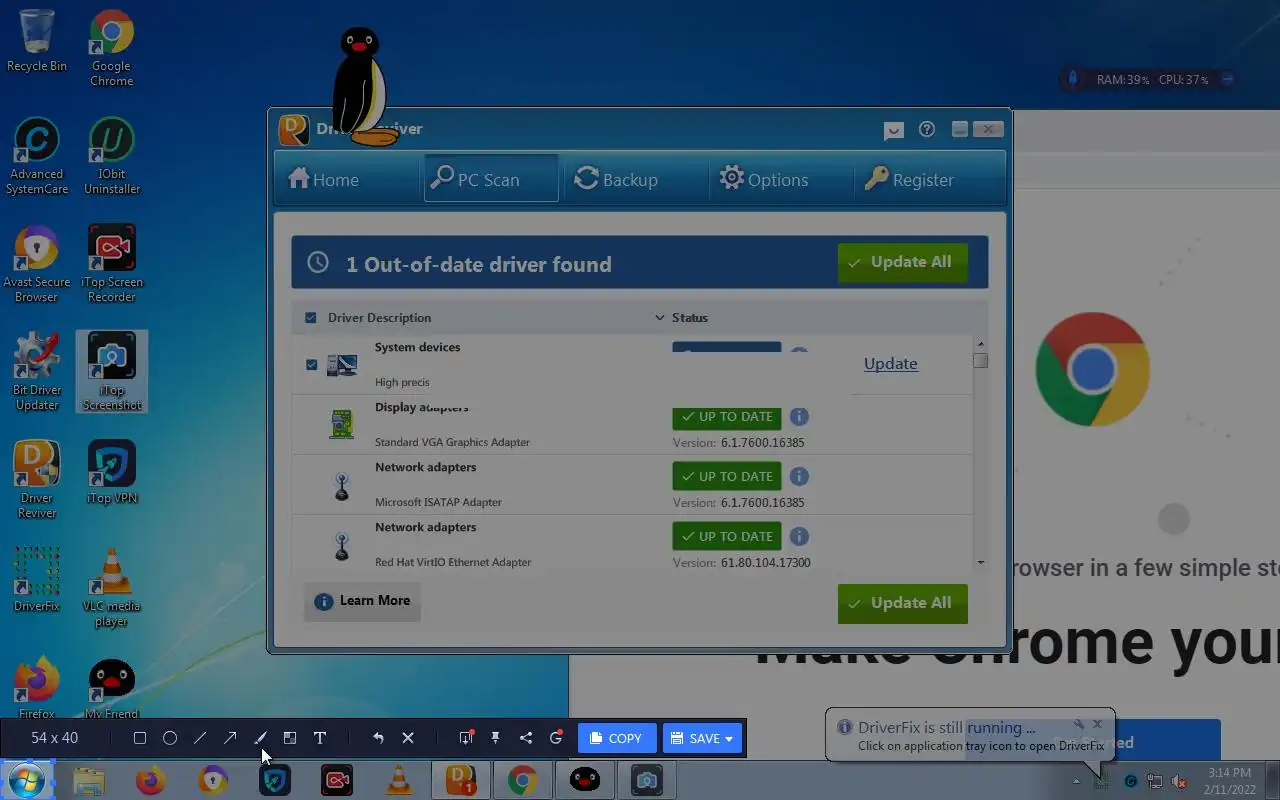Screen dimensions: 1280x800
Task: Click the Learn More button
Action: click(x=362, y=601)
